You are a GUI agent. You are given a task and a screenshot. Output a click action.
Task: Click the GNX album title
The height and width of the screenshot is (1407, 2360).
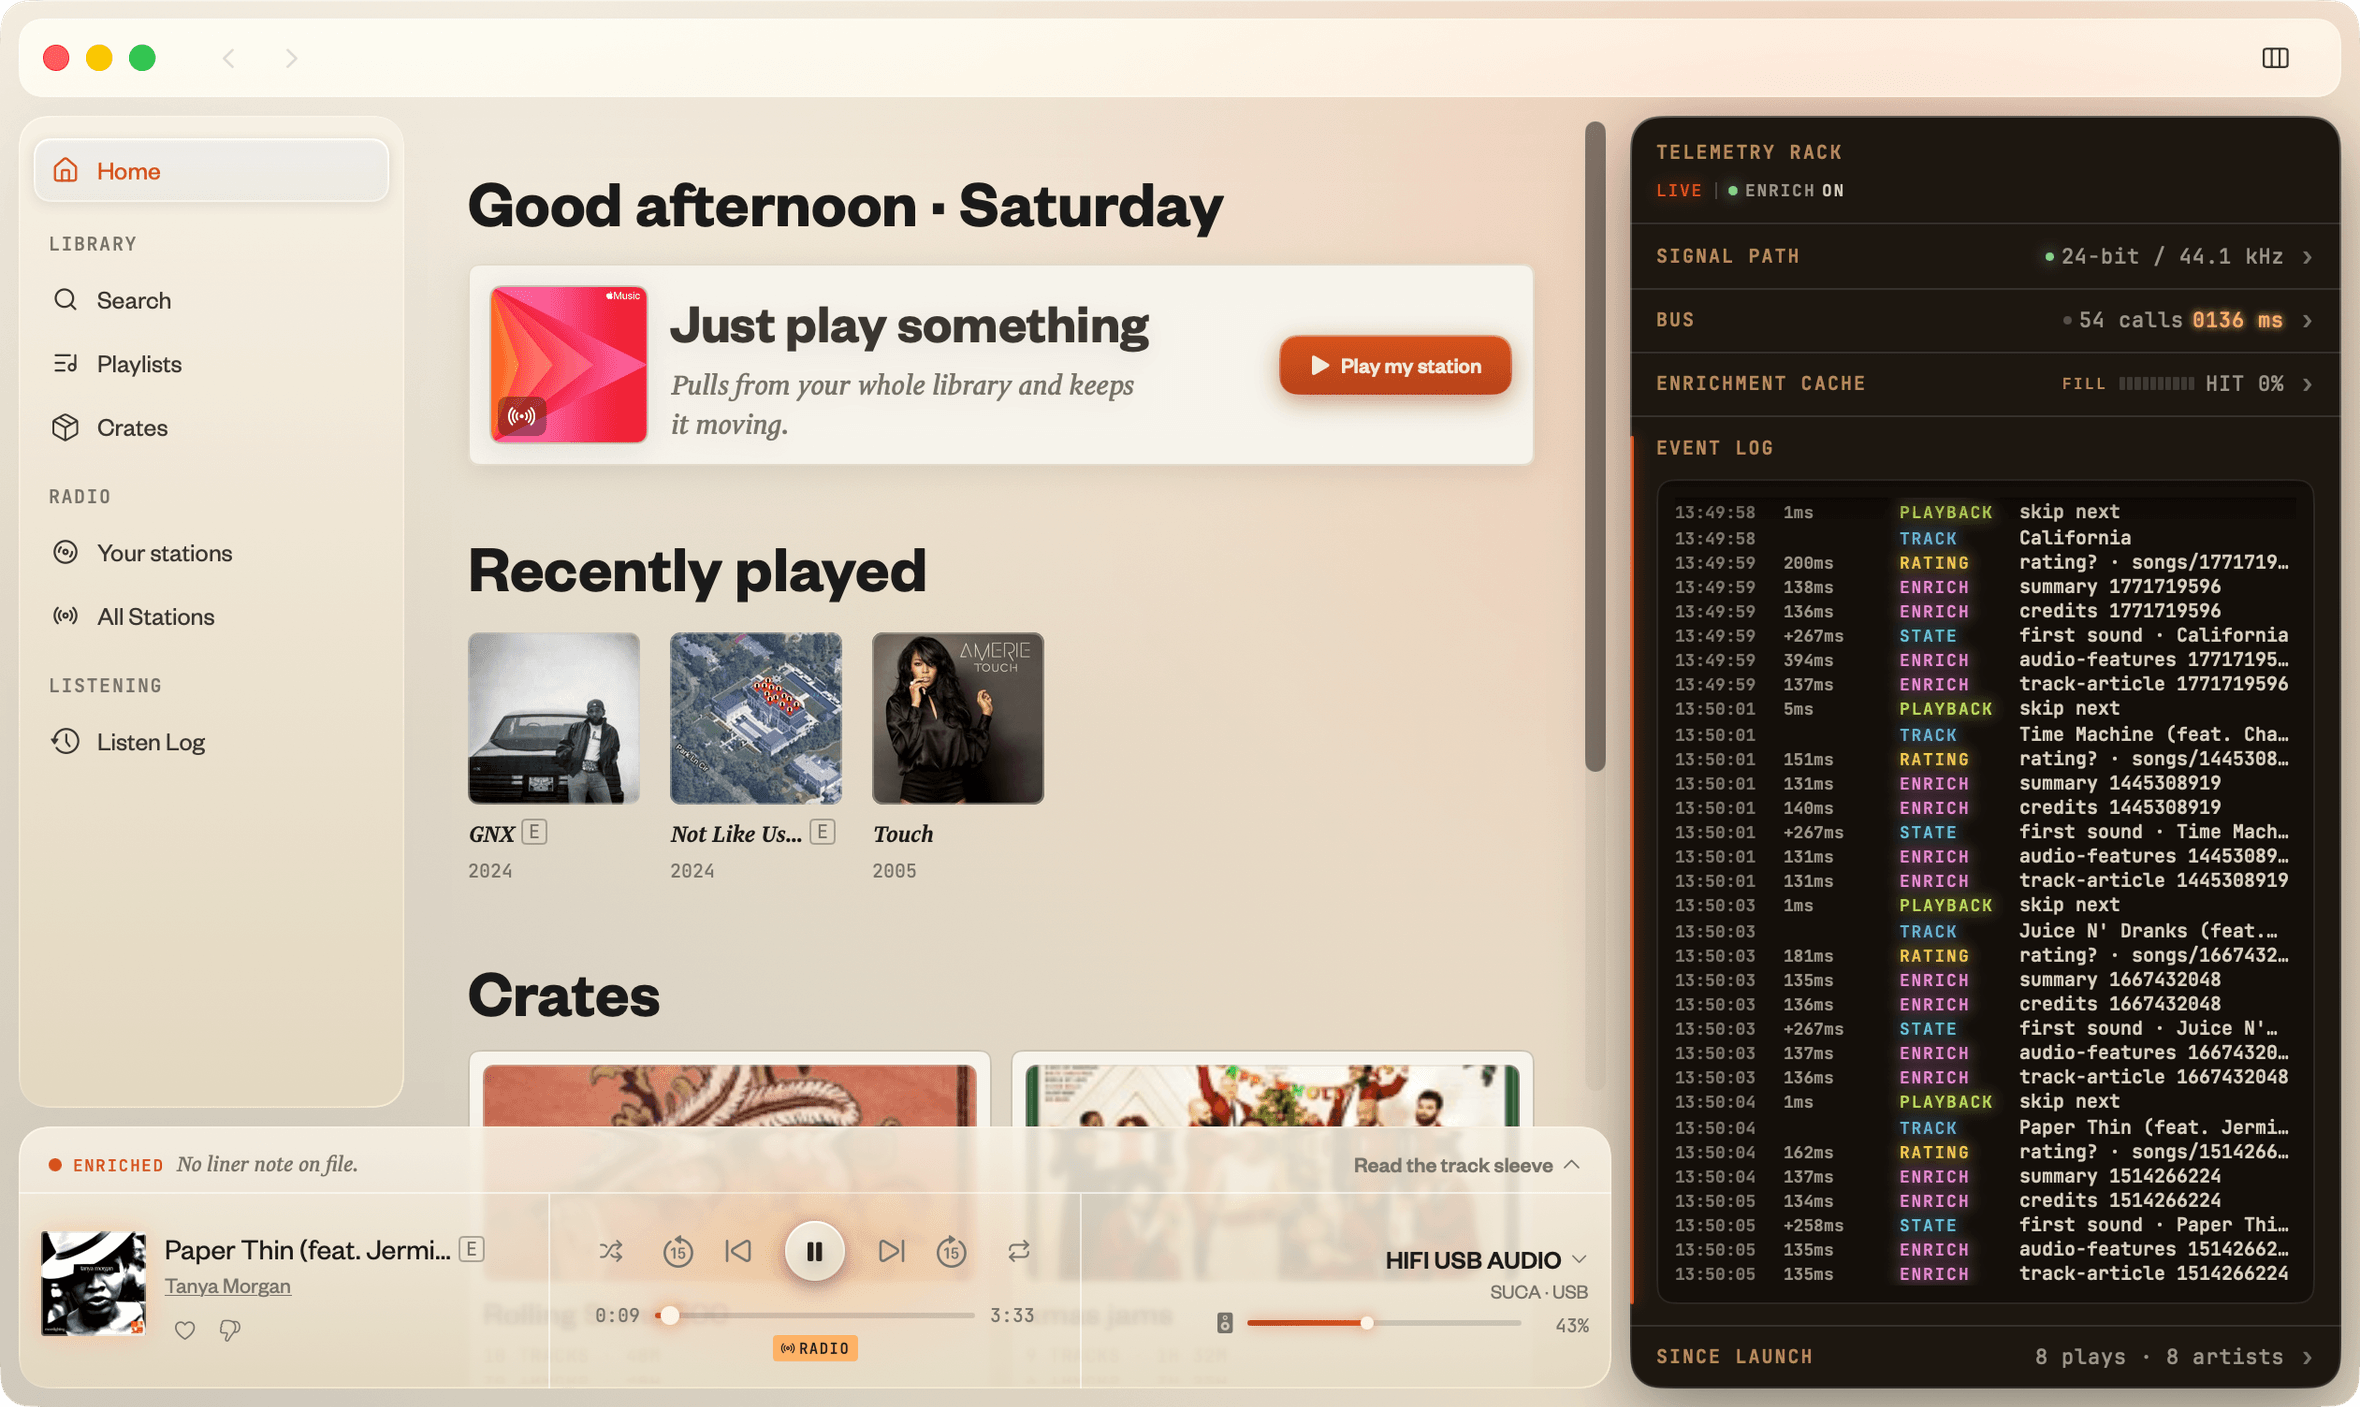pos(491,834)
